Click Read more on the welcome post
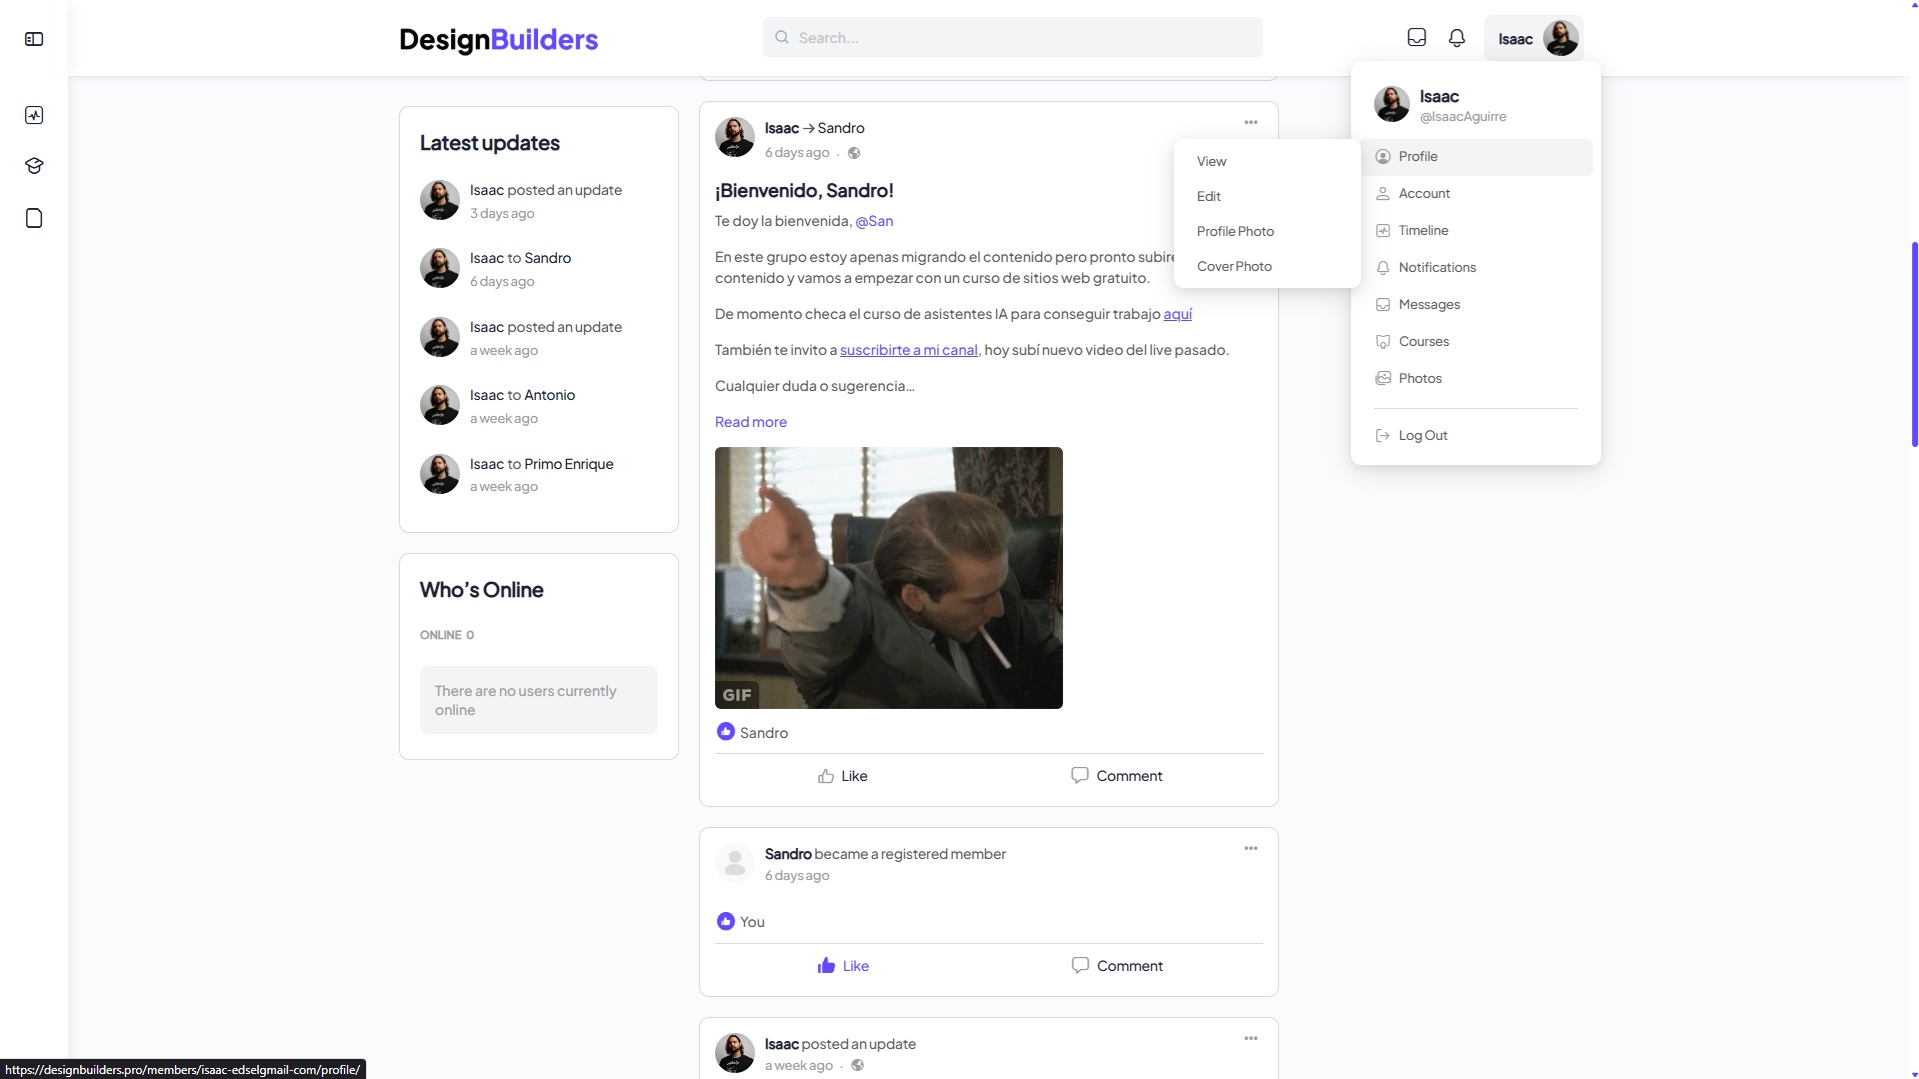Image resolution: width=1919 pixels, height=1079 pixels. (x=750, y=422)
